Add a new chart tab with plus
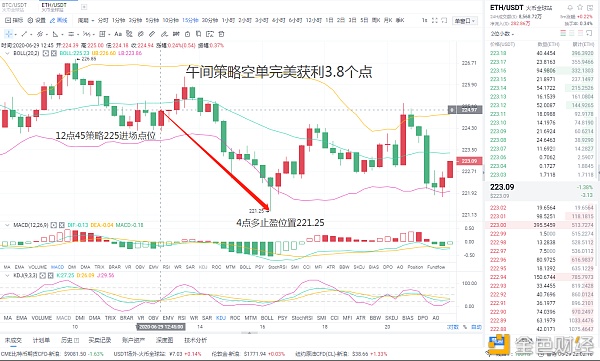600x361 pixels. click(84, 7)
